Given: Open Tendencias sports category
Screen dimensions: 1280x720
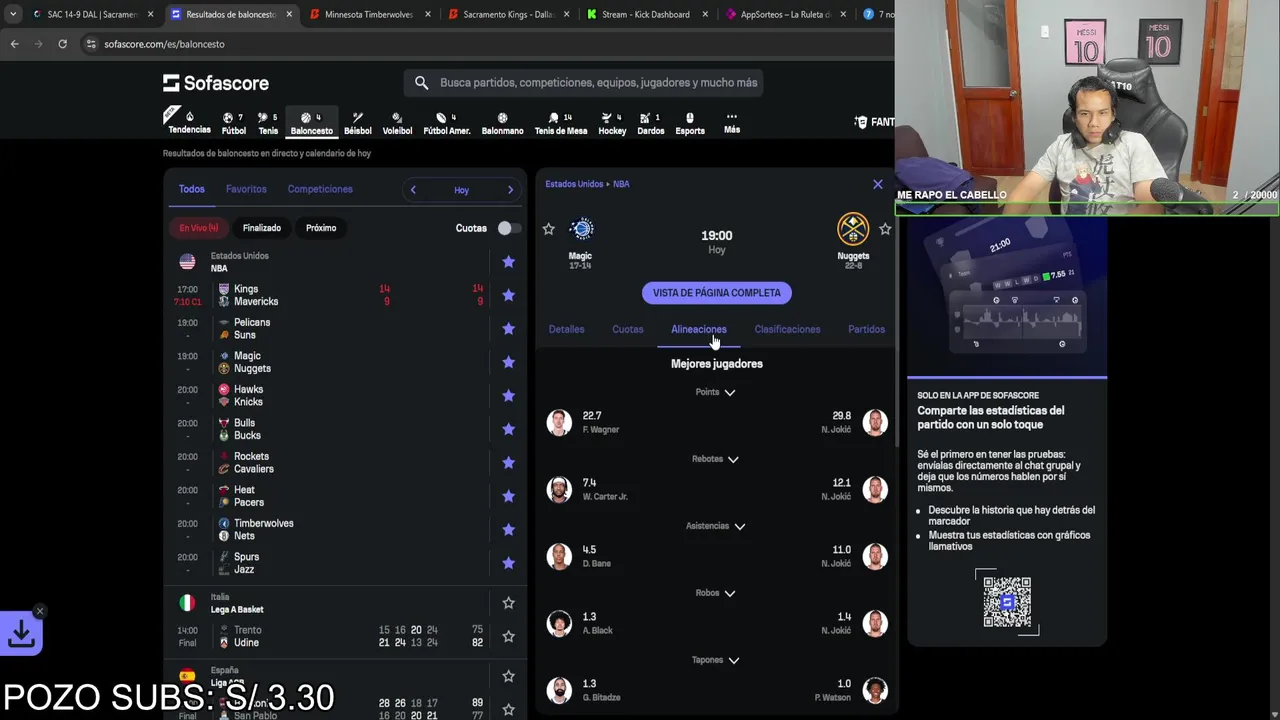Looking at the screenshot, I should point(189,122).
